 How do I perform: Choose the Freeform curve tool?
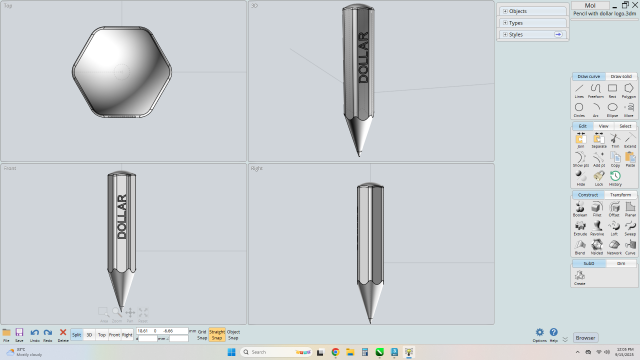(x=596, y=91)
